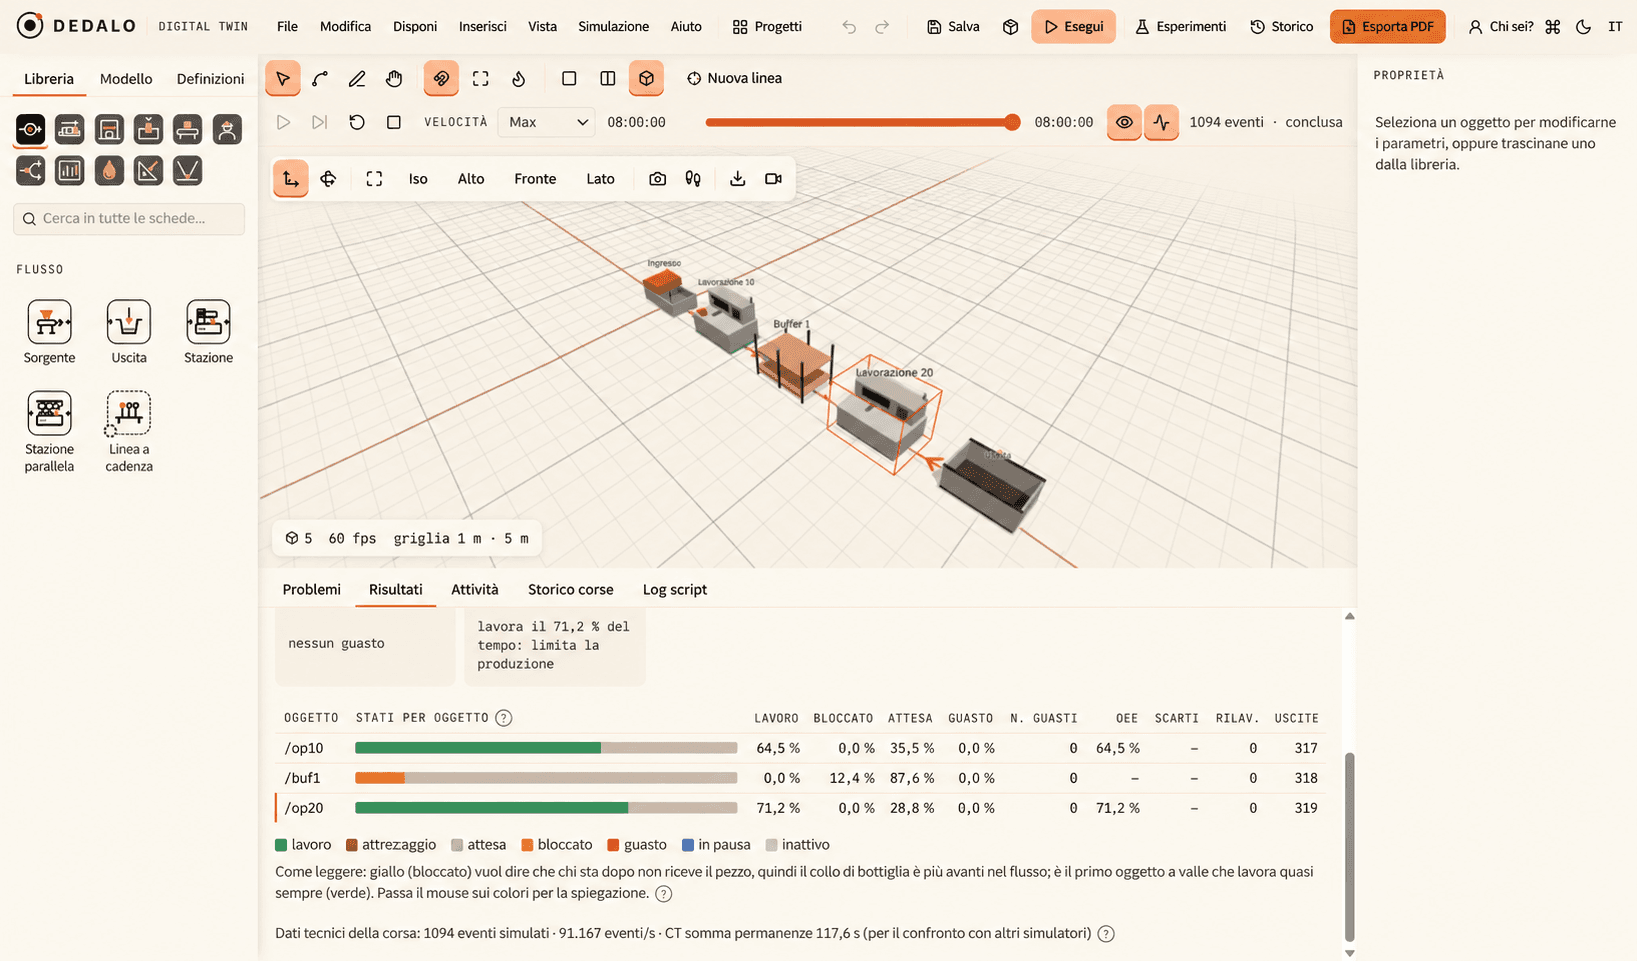Viewport: 1637px width, 961px height.
Task: Click the flame heatmap icon
Action: (x=518, y=78)
